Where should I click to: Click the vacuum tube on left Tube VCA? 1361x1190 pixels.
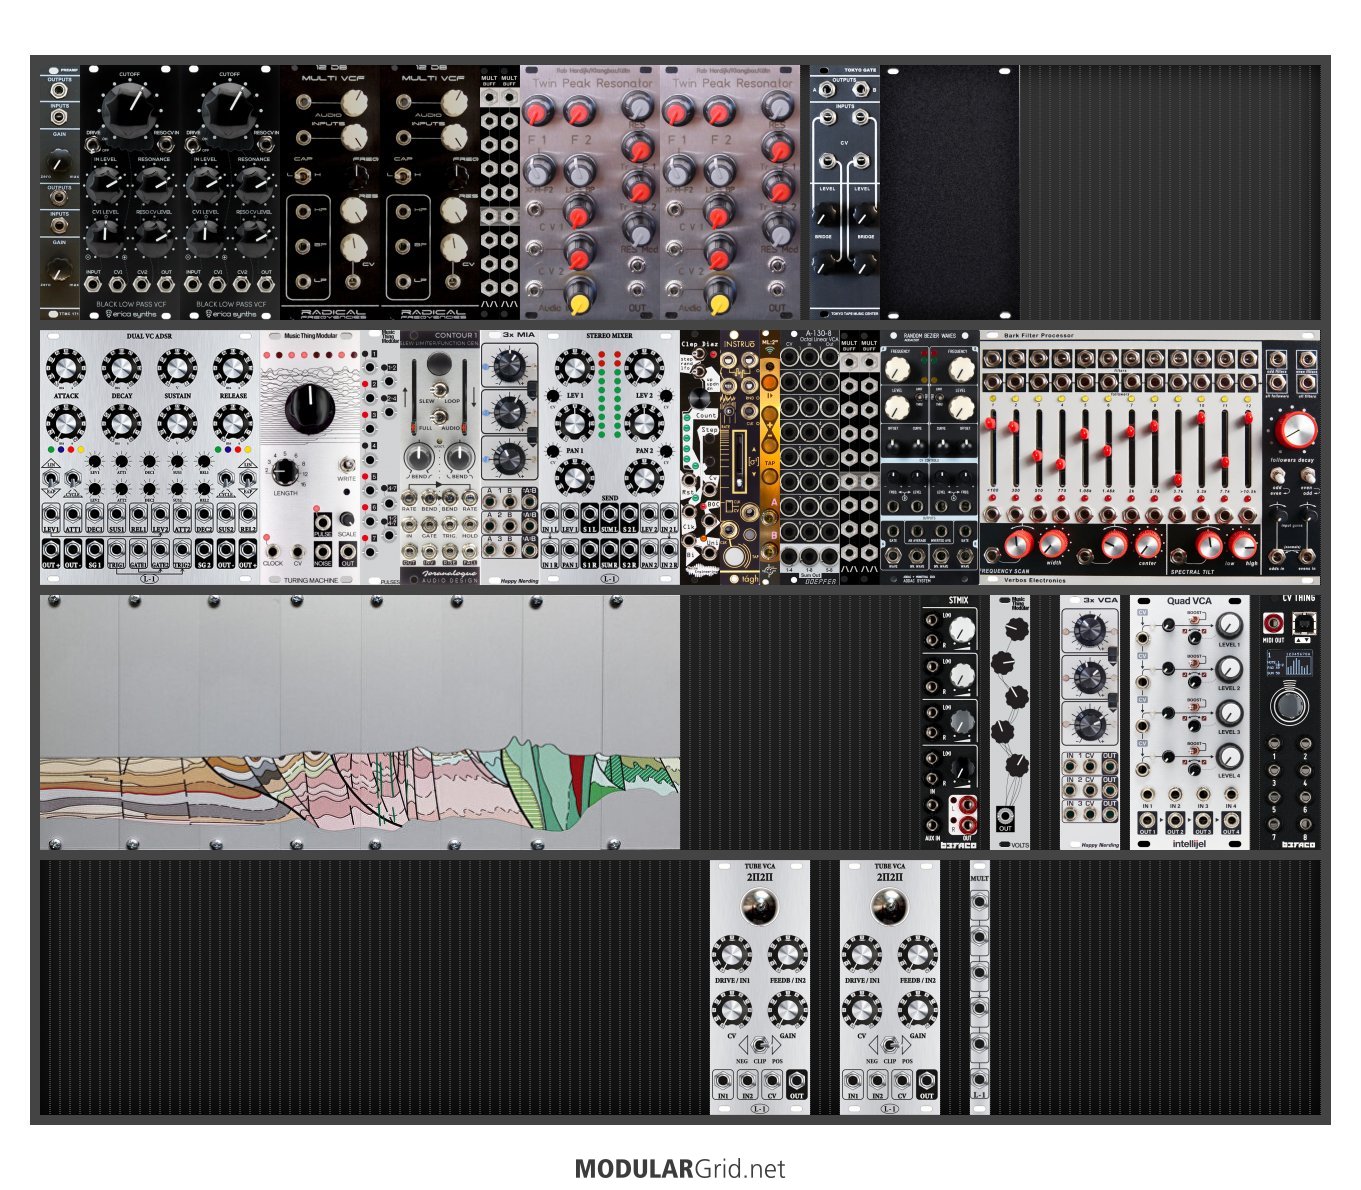760,908
